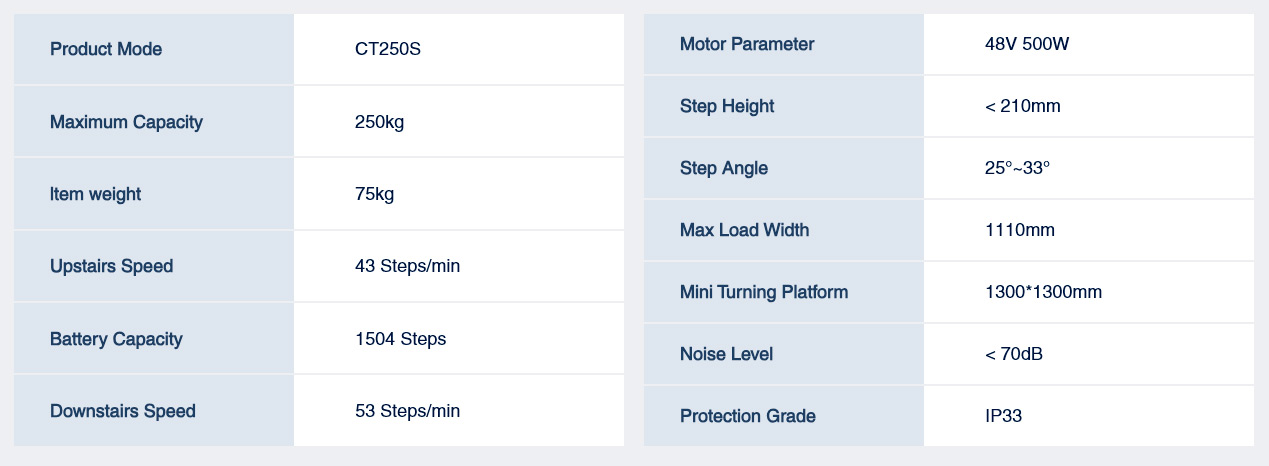Click the Downstairs Speed label

pyautogui.click(x=123, y=411)
